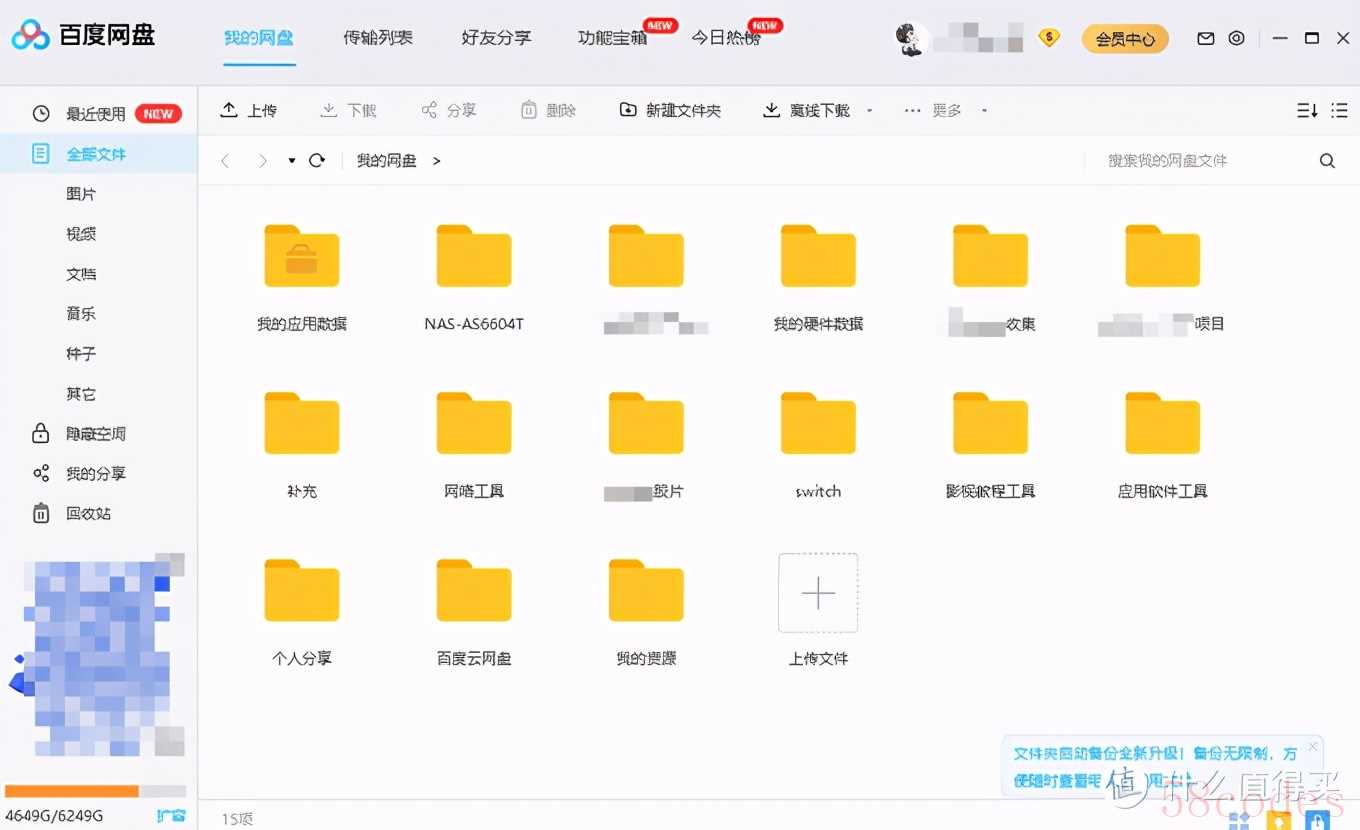Open the 最近使用 recent files section
The width and height of the screenshot is (1360, 830).
98,114
